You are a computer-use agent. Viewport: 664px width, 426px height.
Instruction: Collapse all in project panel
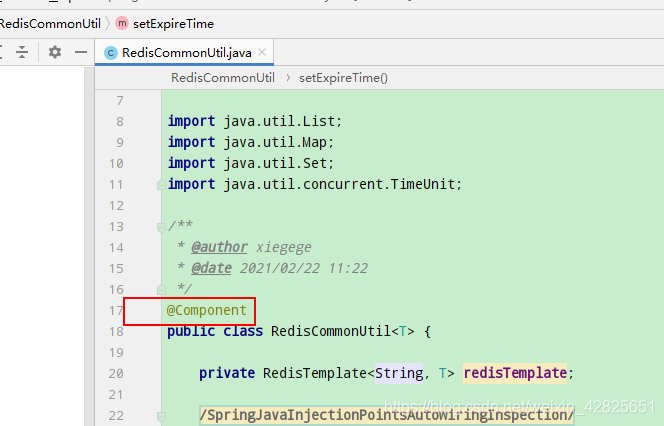tap(22, 52)
